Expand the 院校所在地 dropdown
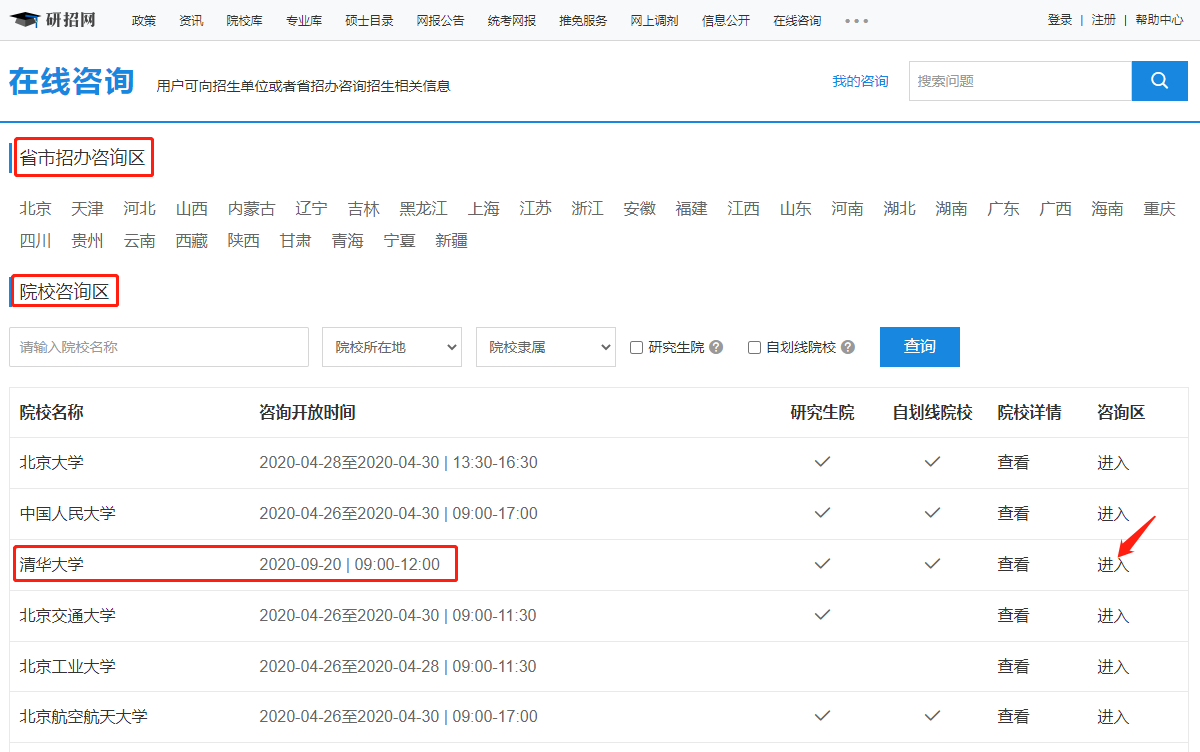1200x752 pixels. [x=392, y=347]
